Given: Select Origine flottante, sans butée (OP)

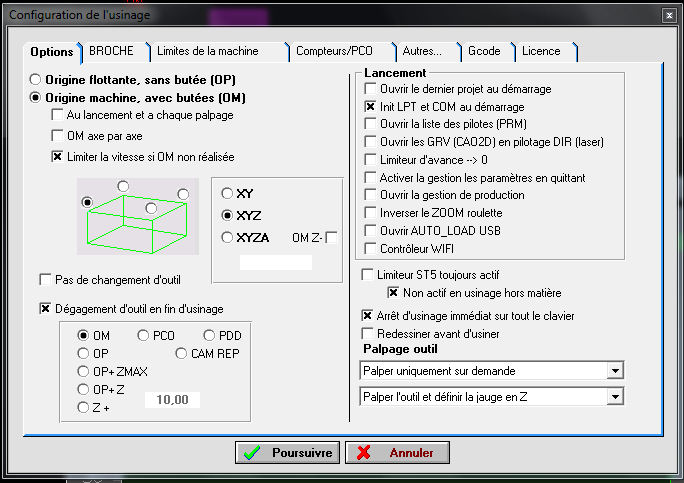Looking at the screenshot, I should [x=37, y=79].
